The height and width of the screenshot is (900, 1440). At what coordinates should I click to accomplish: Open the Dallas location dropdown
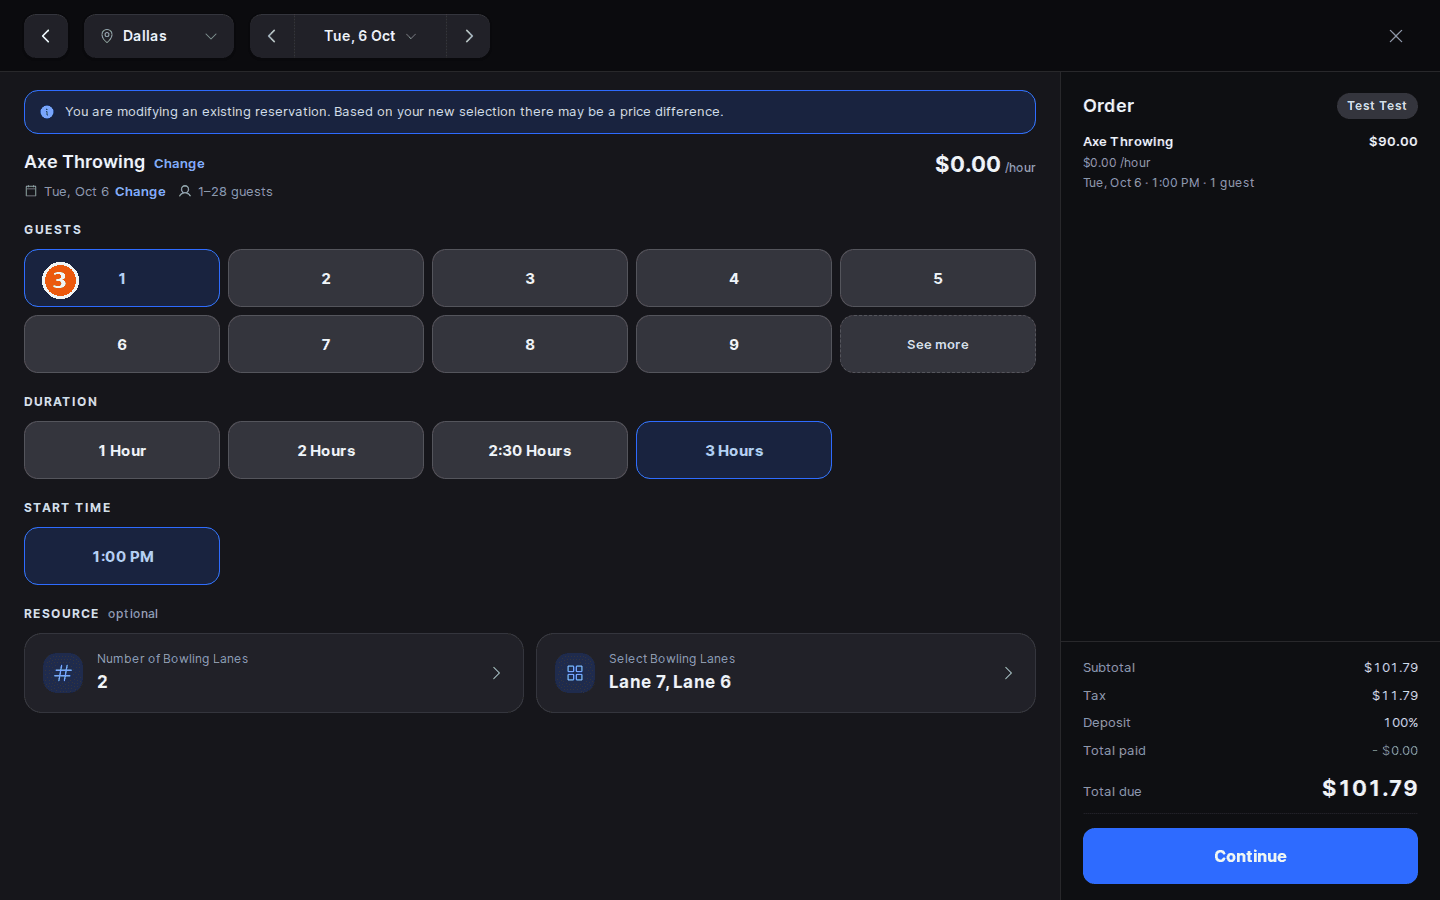click(x=159, y=36)
